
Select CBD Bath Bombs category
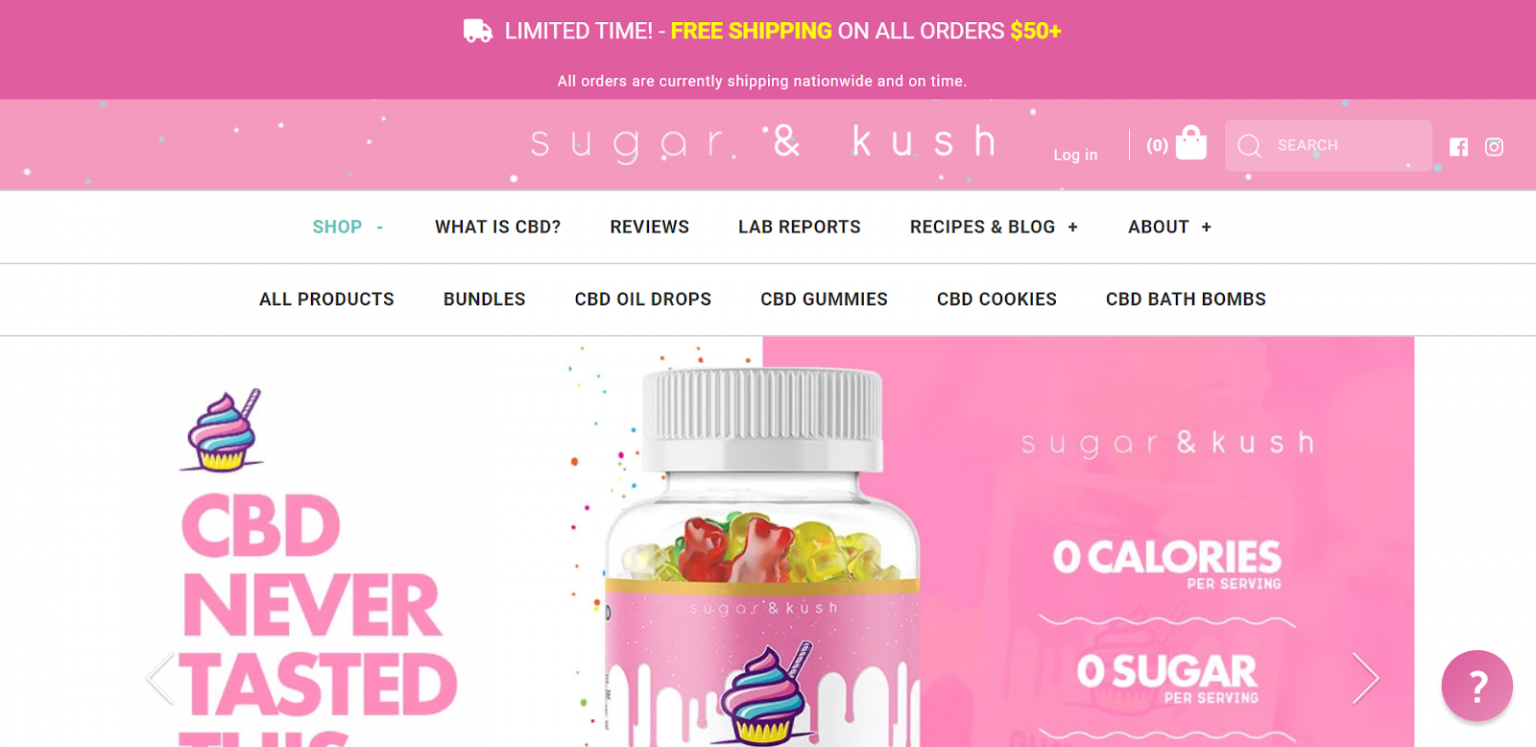tap(1186, 299)
